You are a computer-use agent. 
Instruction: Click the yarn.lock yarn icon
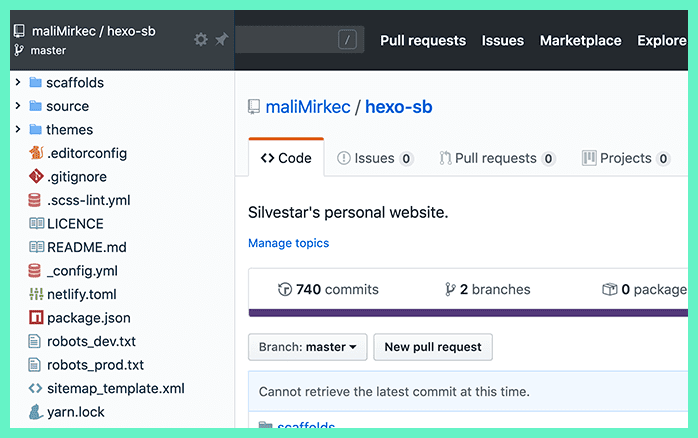point(36,412)
